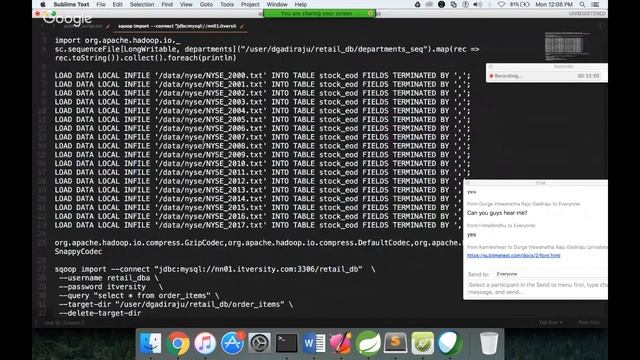
Task: Open the Apple menu
Action: [42, 4]
